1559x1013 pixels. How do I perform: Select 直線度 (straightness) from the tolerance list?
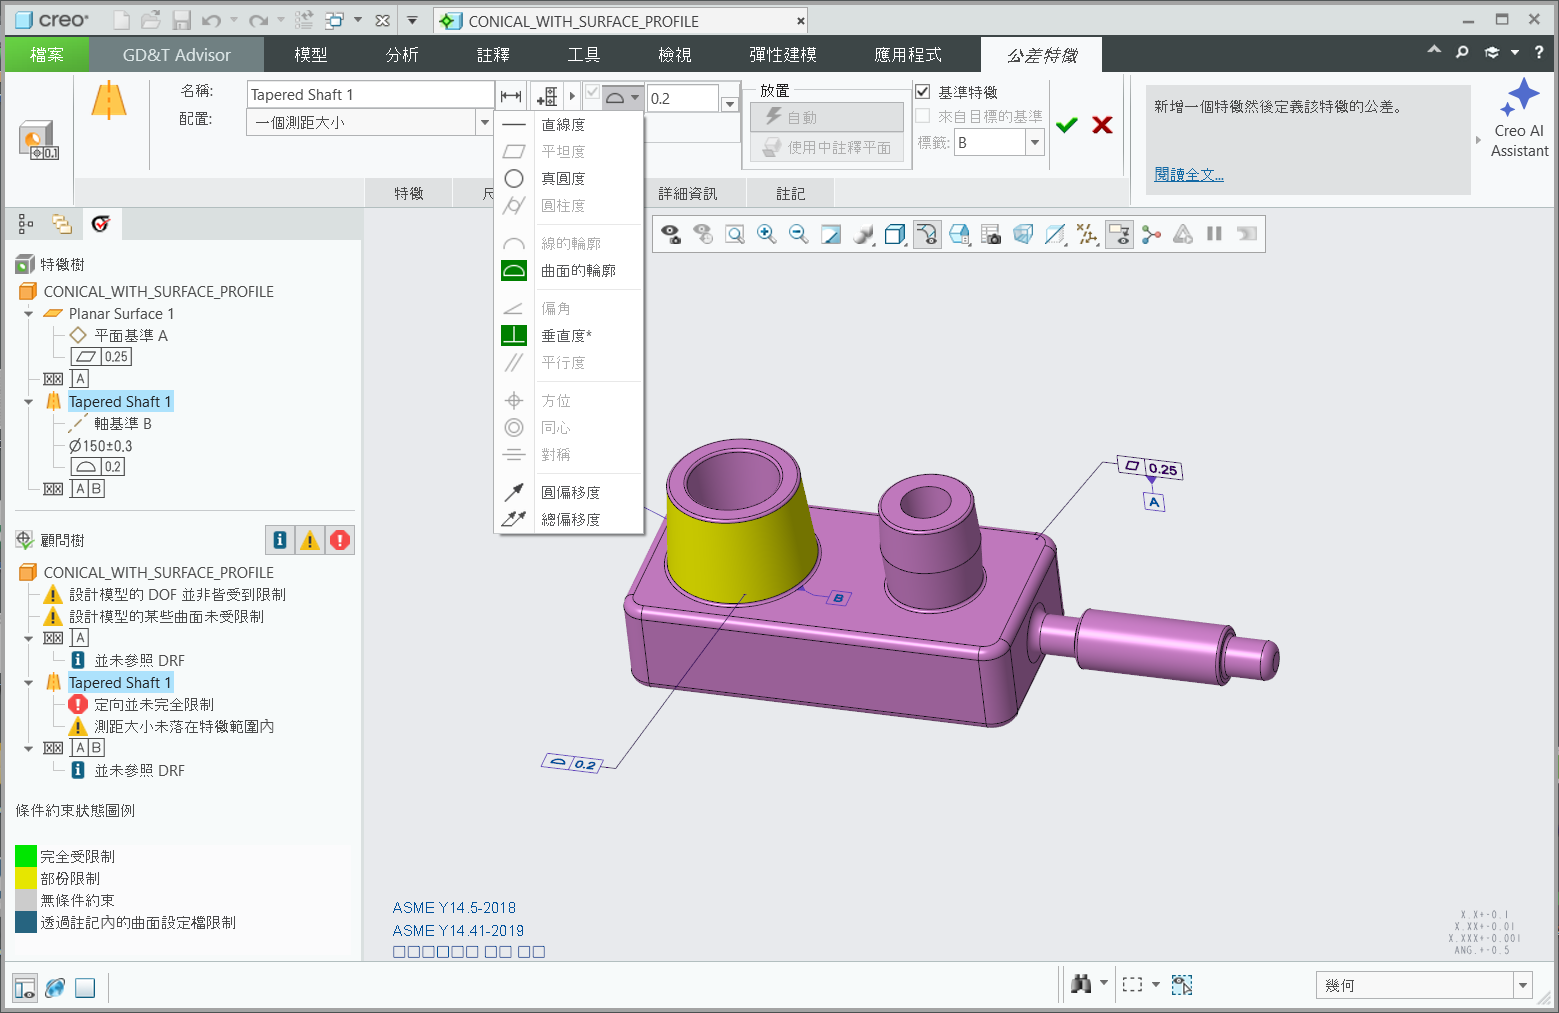568,125
